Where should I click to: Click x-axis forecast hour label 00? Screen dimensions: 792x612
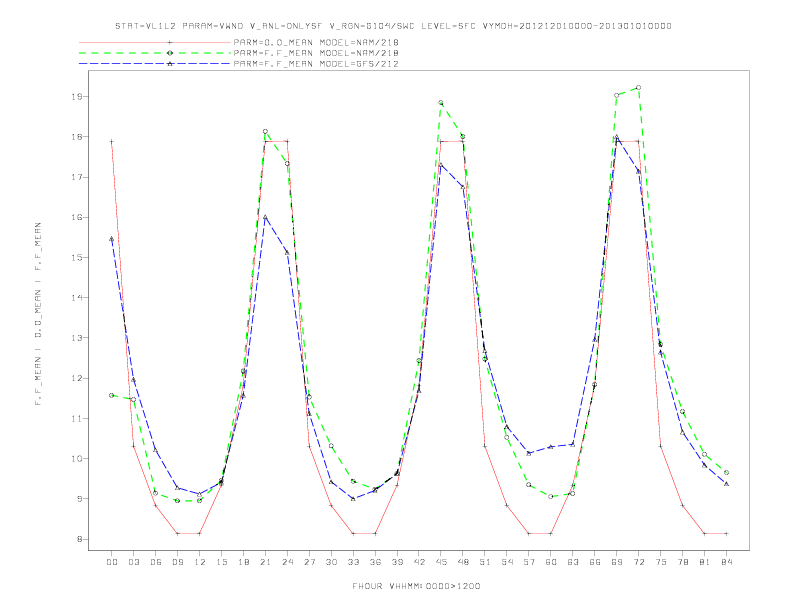[x=112, y=562]
